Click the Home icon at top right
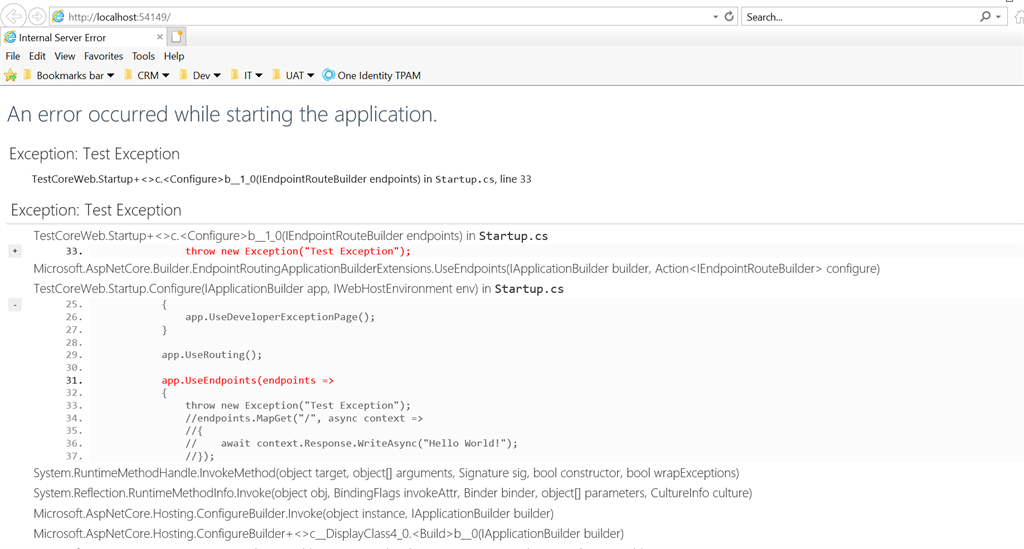The width and height of the screenshot is (1024, 549). [x=1019, y=17]
